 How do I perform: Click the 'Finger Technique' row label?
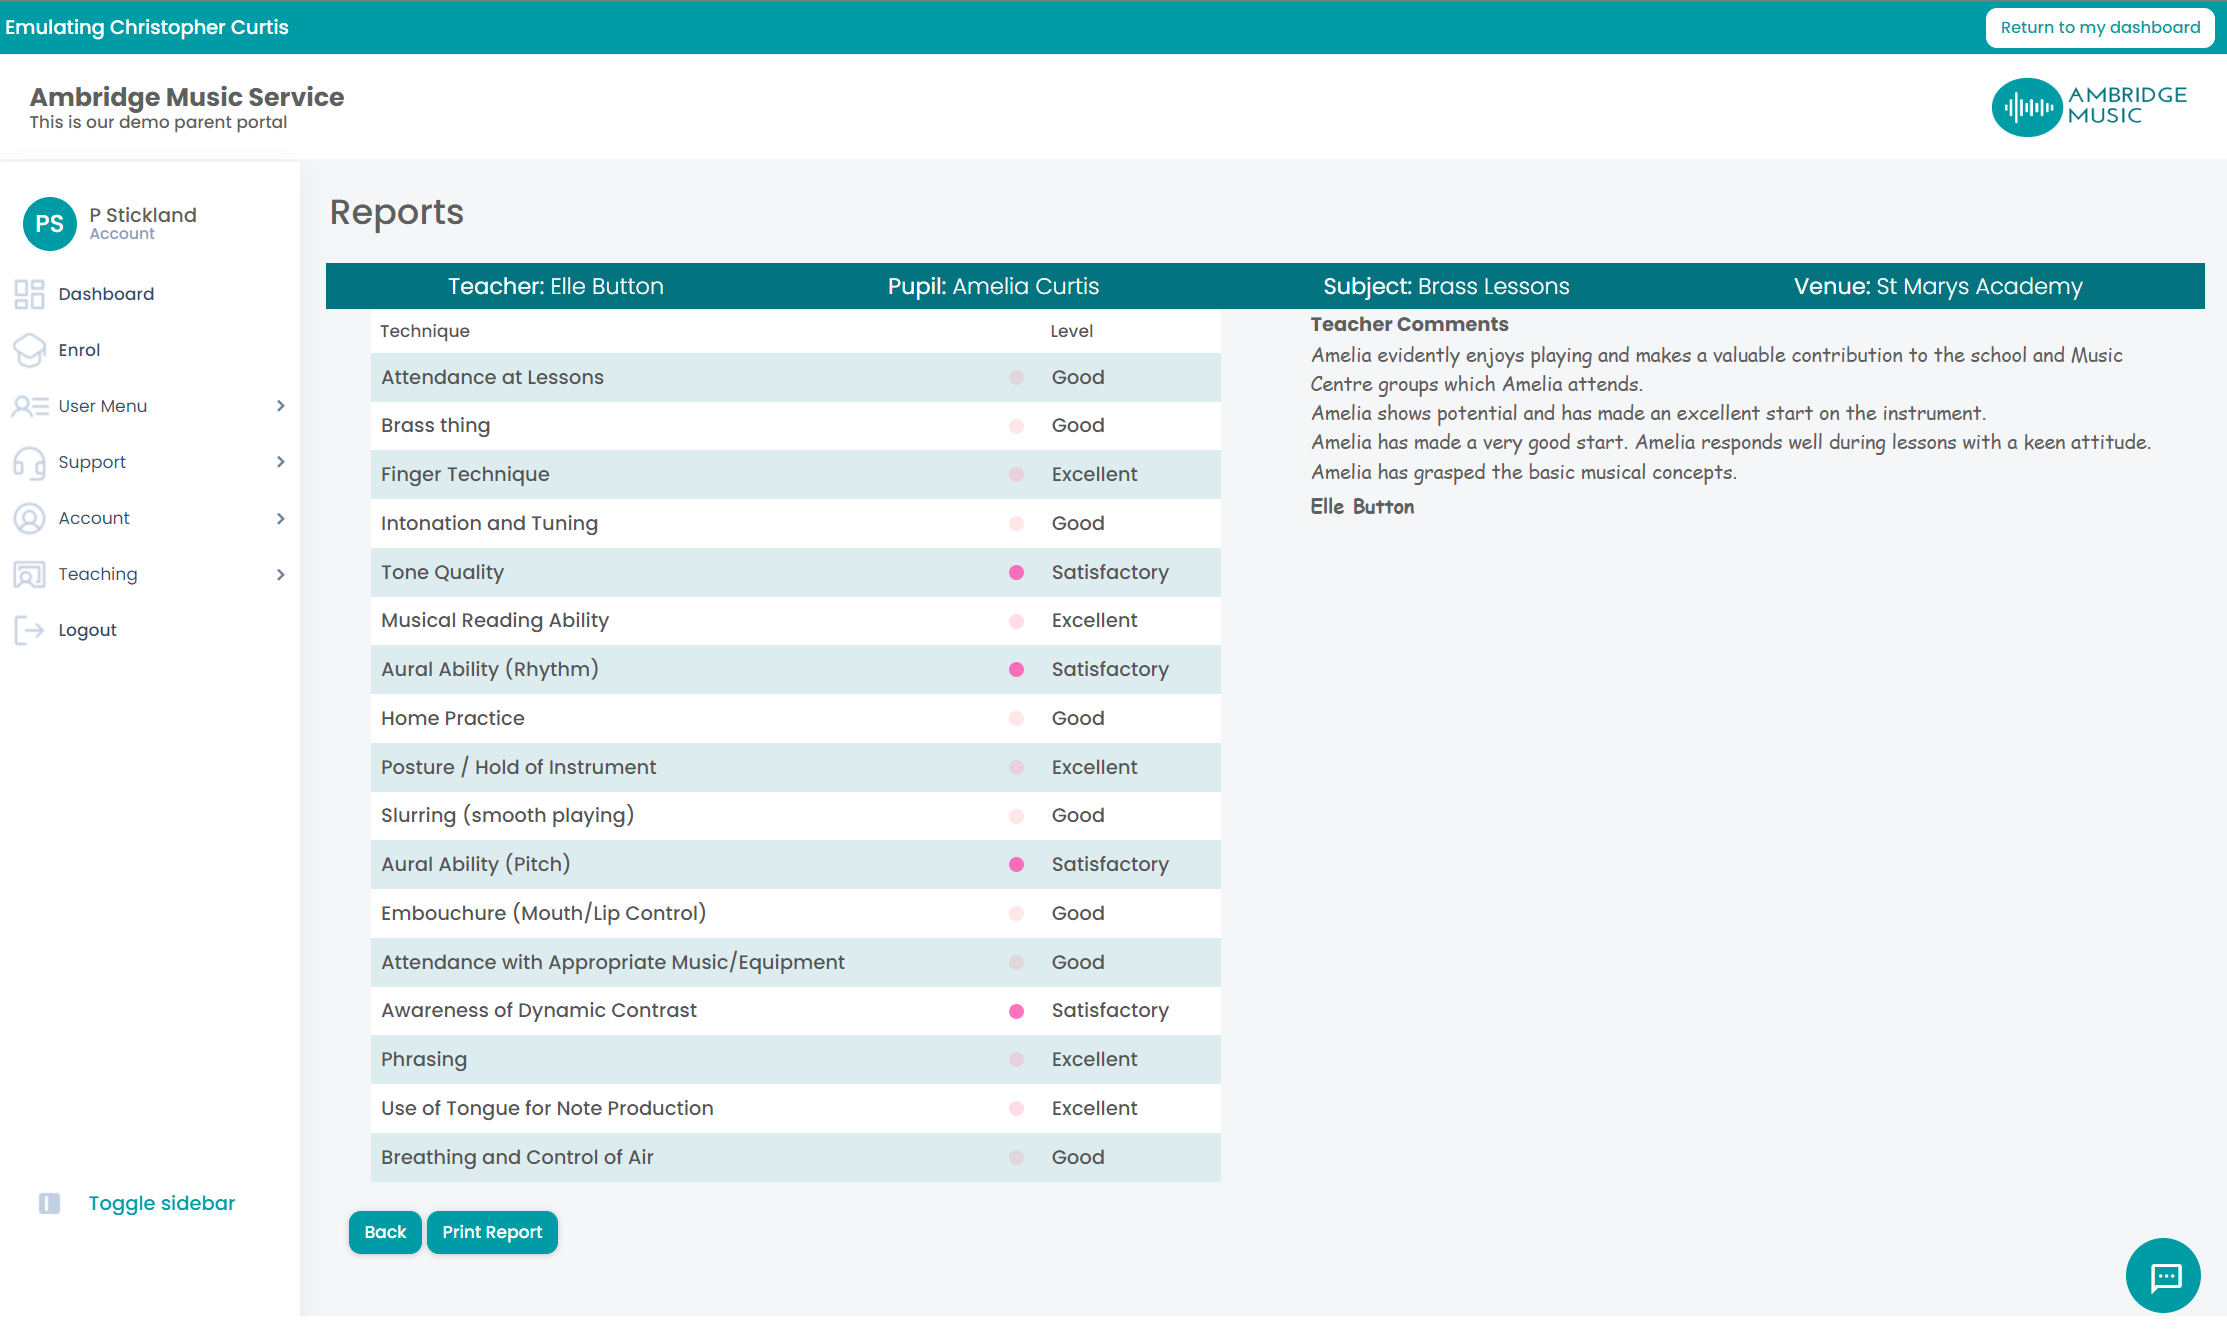pyautogui.click(x=465, y=474)
